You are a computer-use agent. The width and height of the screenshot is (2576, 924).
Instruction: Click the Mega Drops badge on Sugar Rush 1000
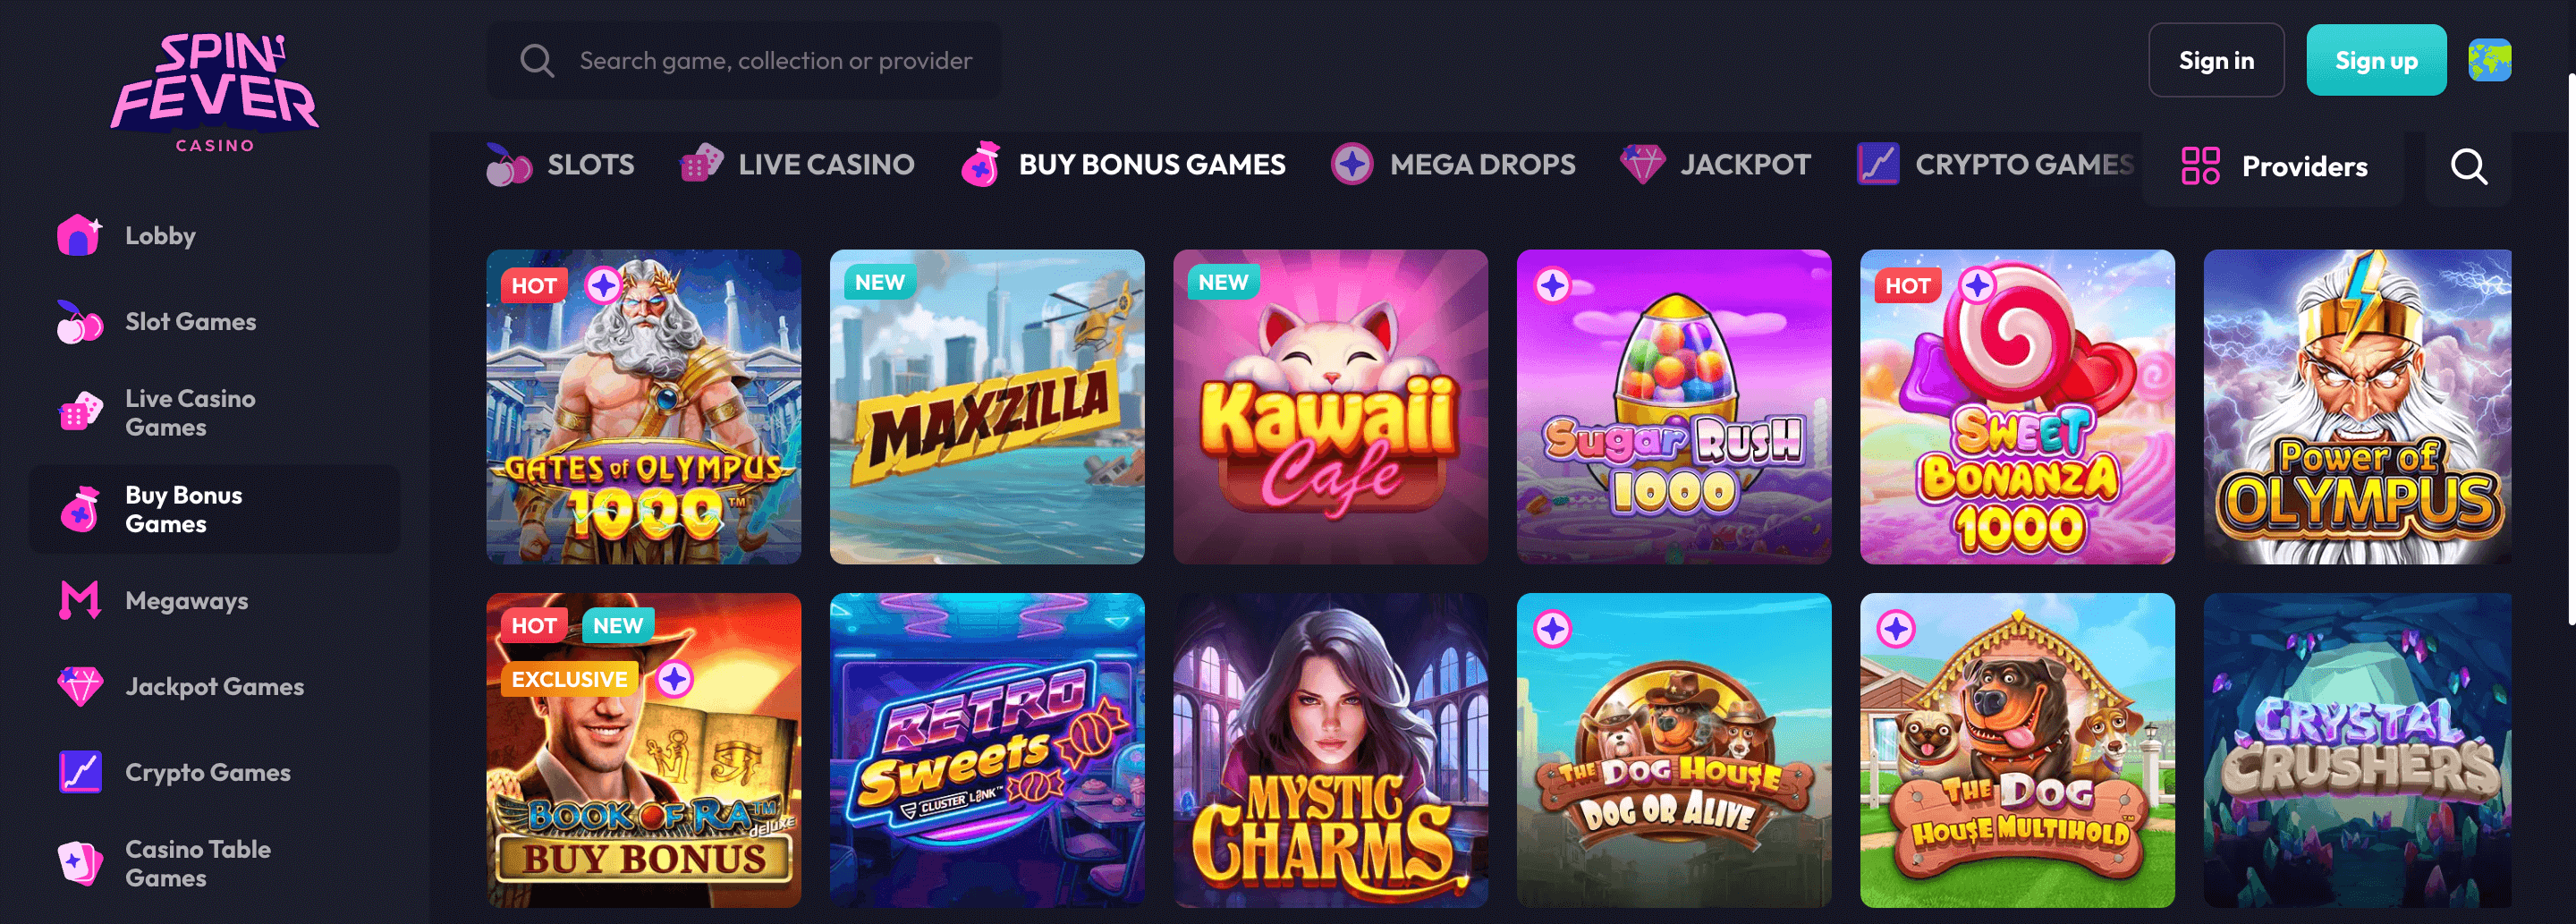click(x=1552, y=285)
